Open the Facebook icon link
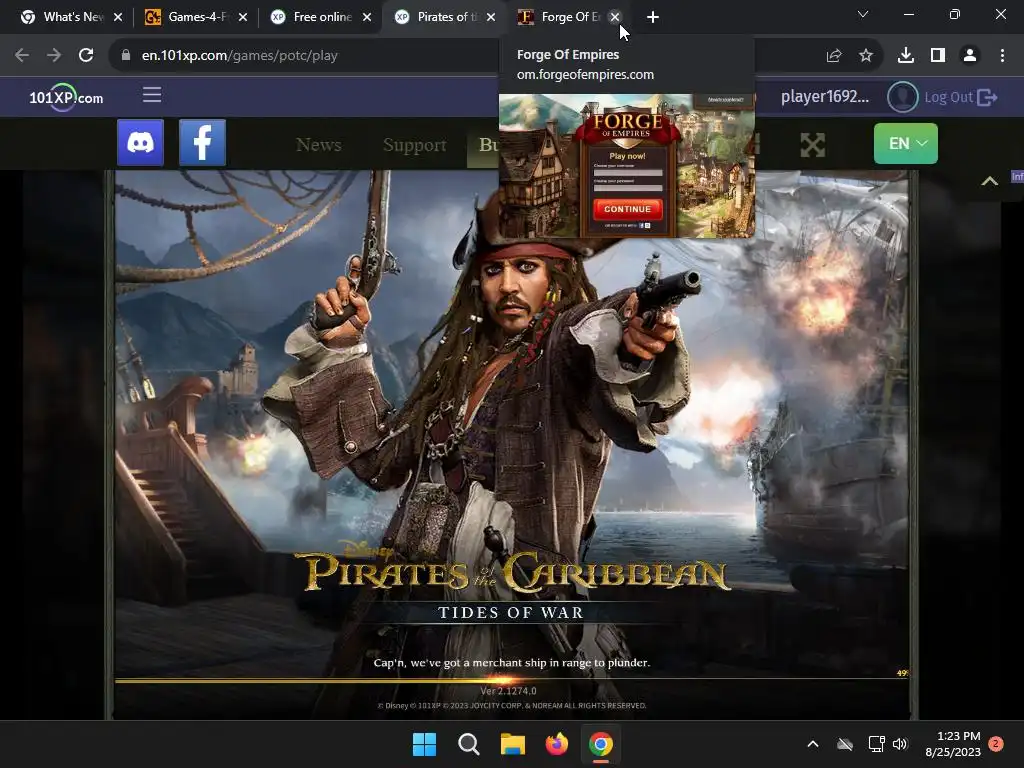 coord(202,142)
